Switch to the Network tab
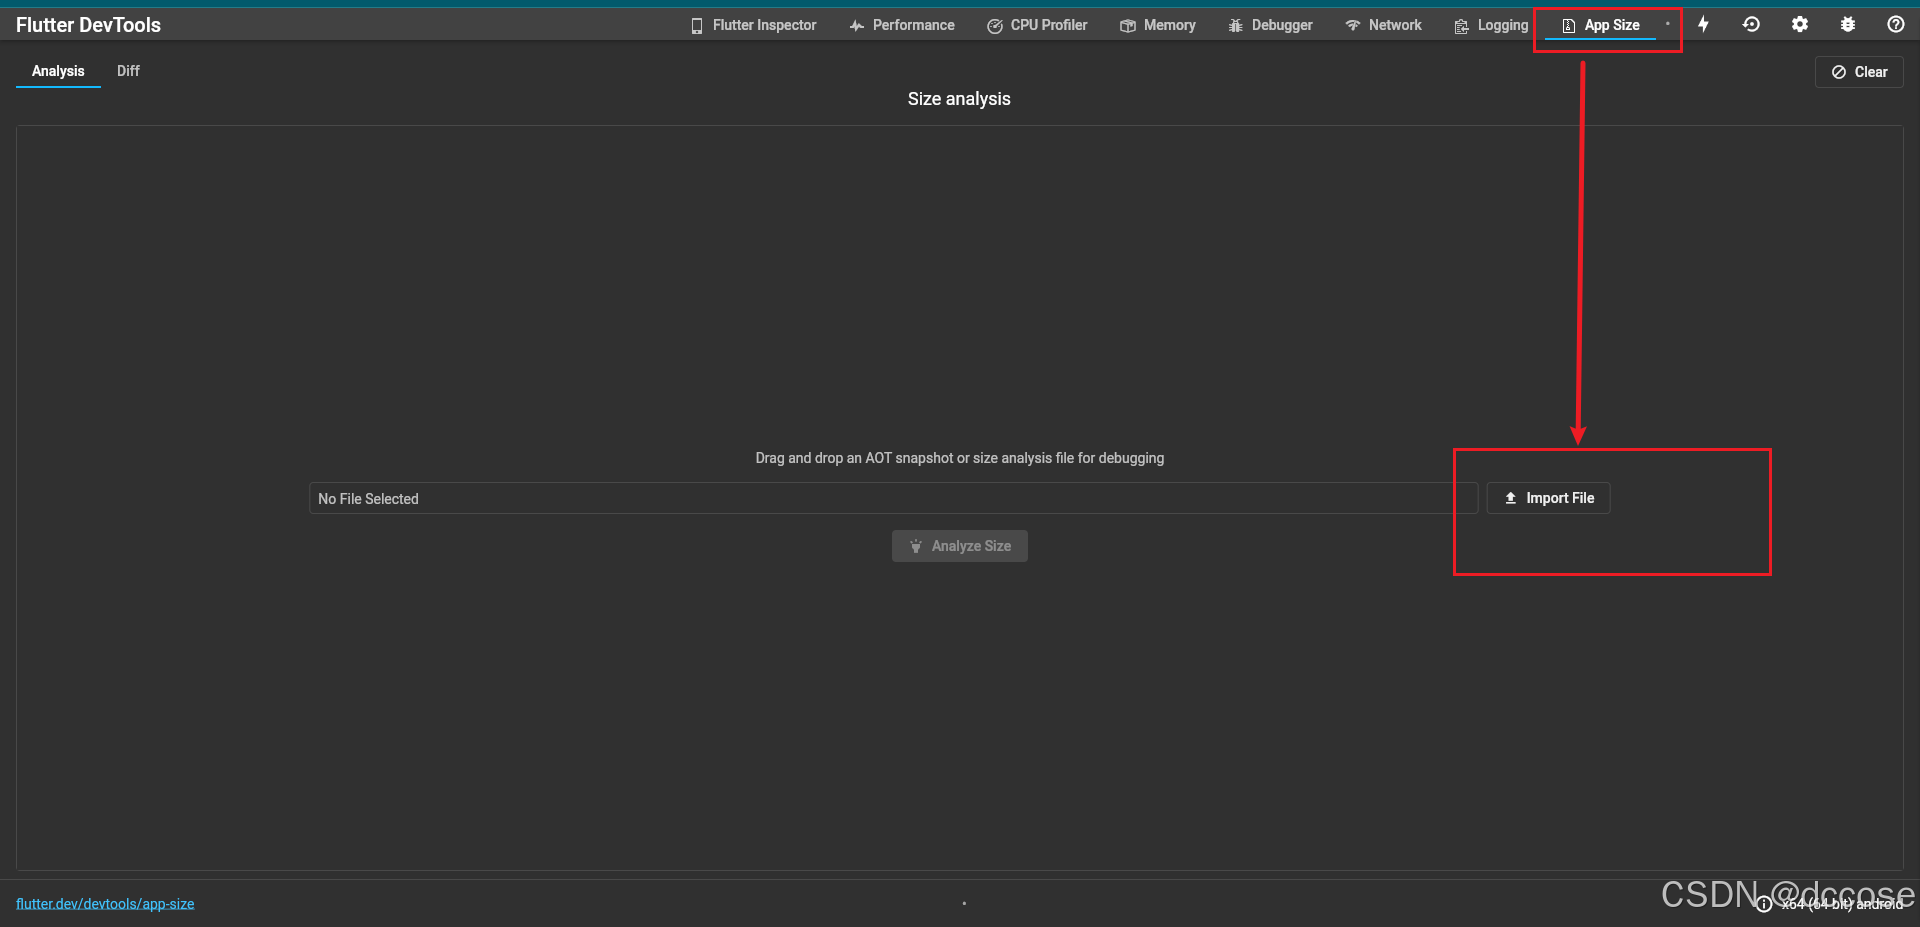Screen dimensions: 1920x927 coord(1383,25)
